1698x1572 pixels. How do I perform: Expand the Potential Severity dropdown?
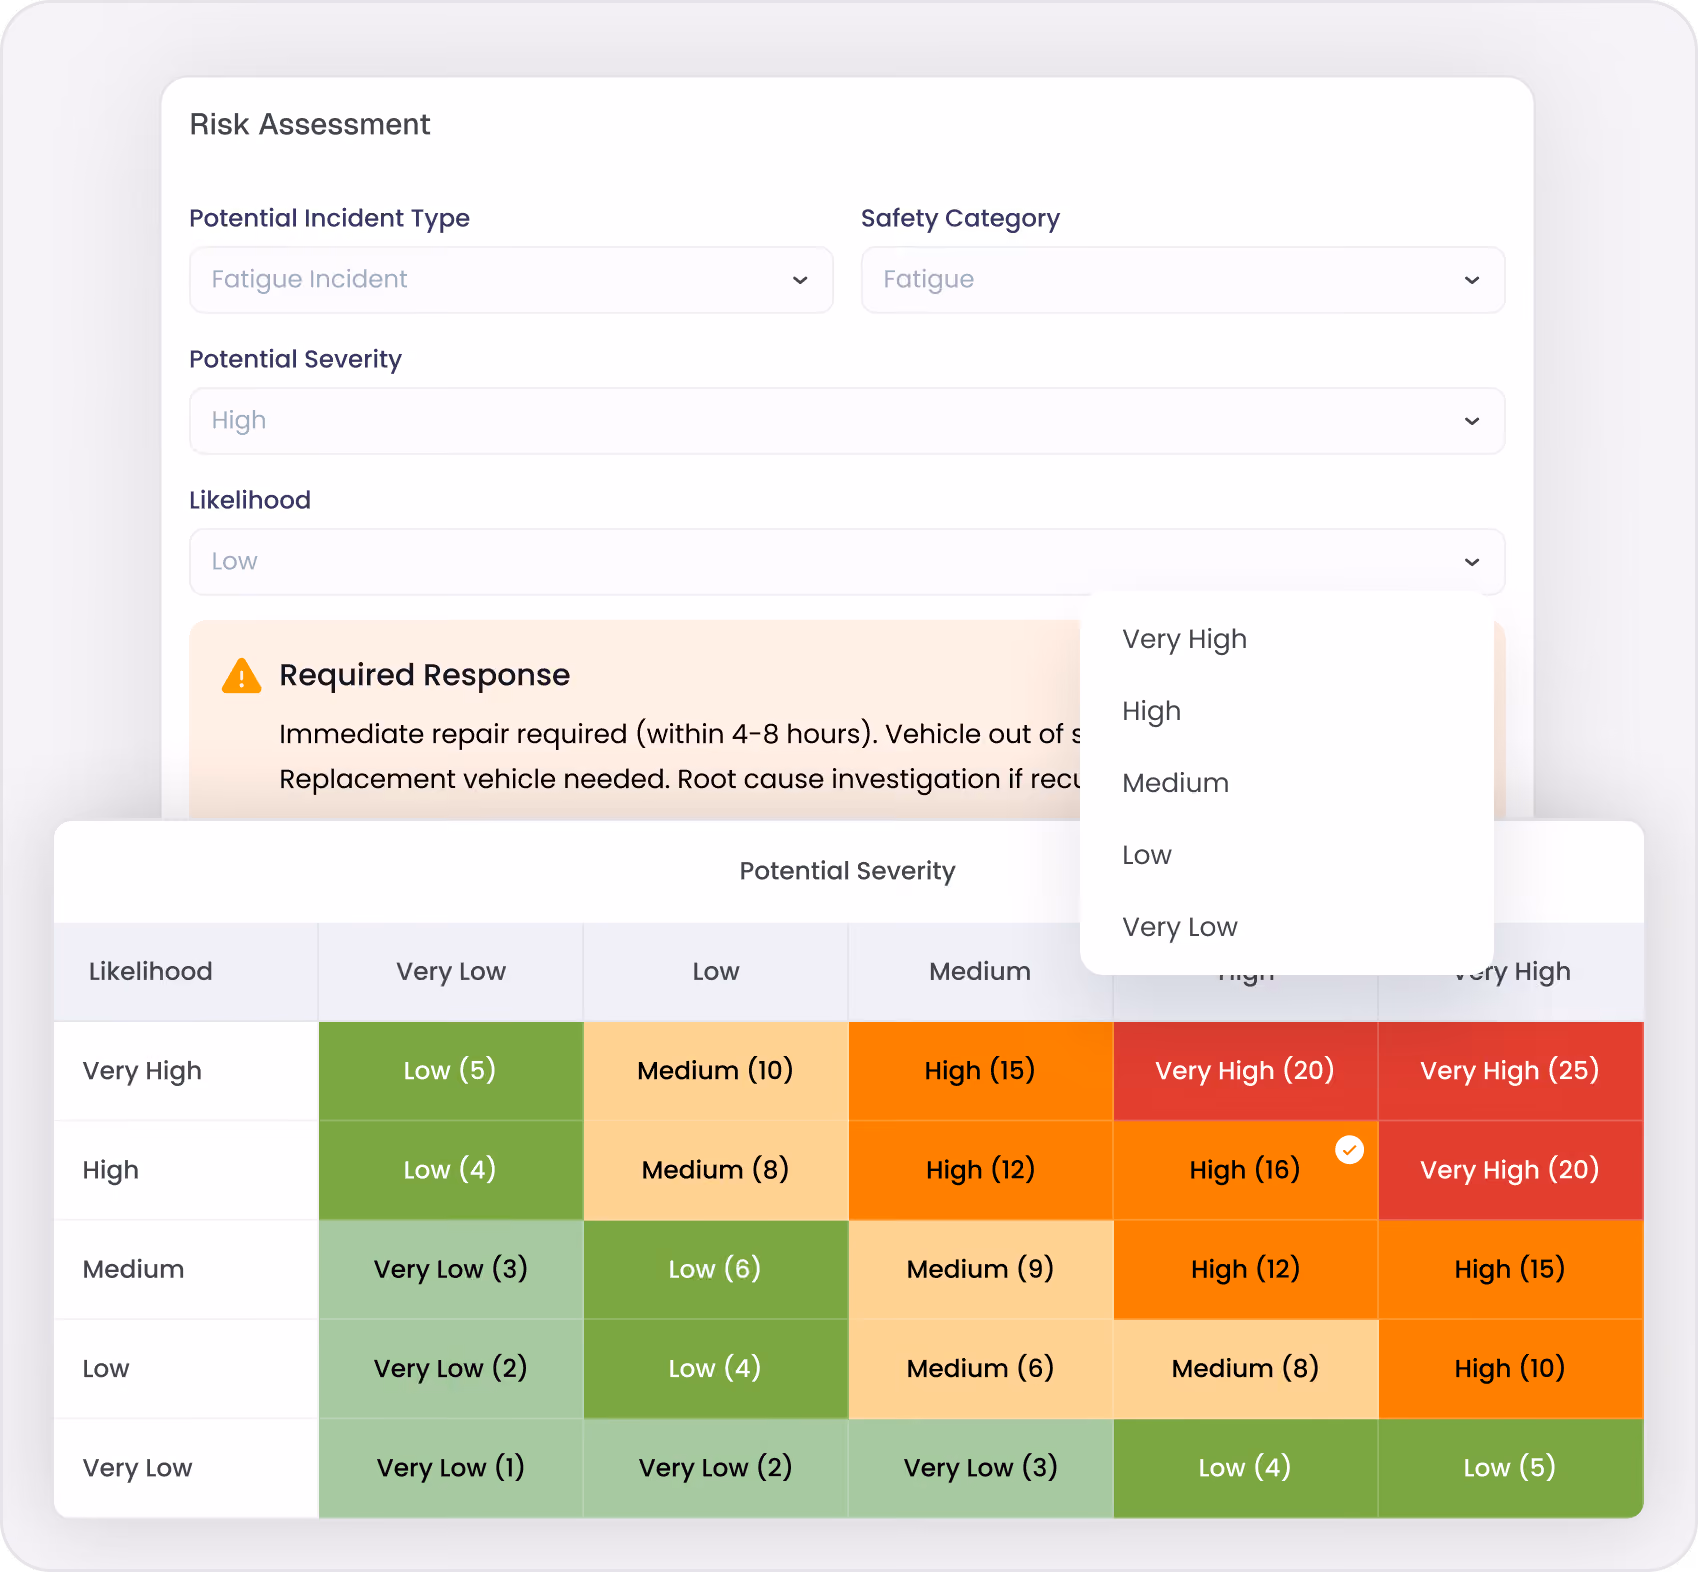pos(847,421)
